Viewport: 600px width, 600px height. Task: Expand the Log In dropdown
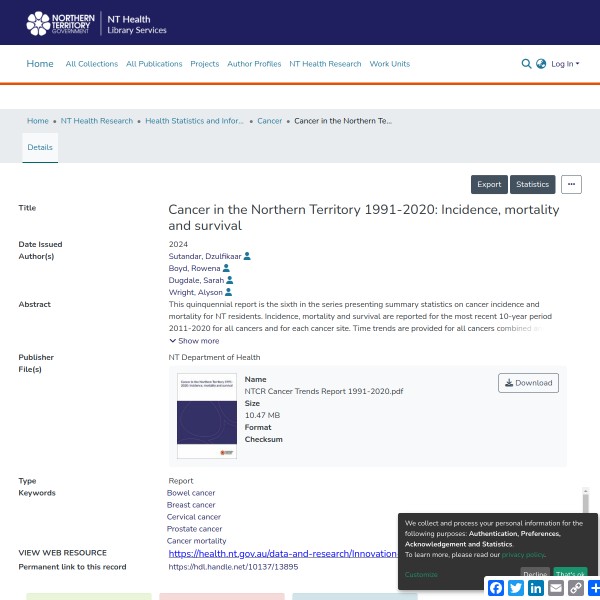tap(564, 64)
